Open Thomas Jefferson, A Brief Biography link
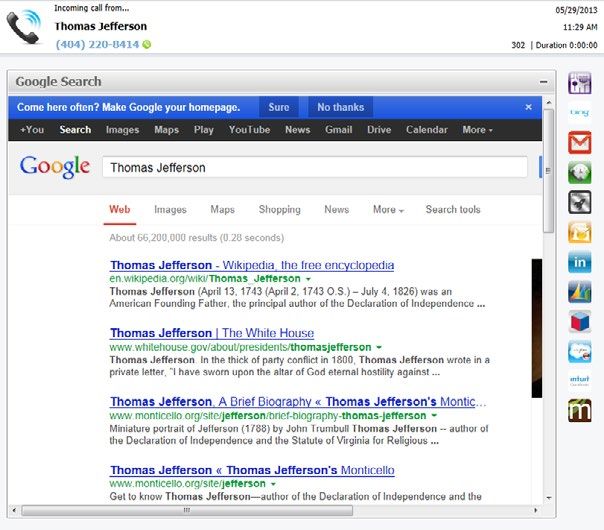 (298, 402)
